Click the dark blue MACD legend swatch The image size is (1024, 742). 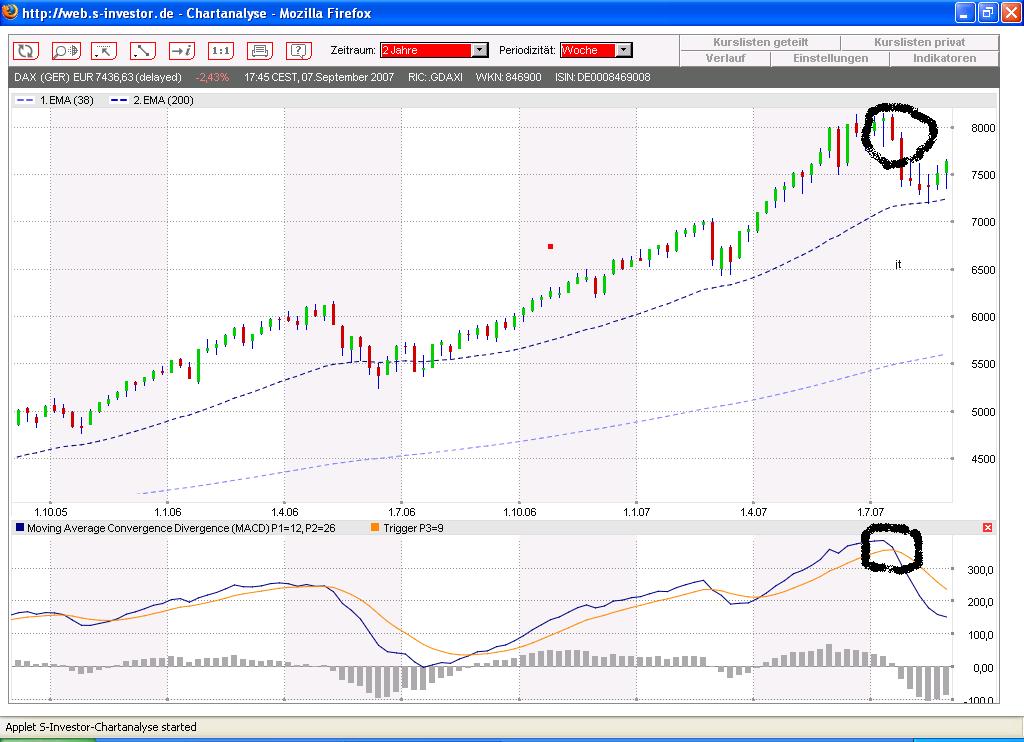click(x=20, y=527)
